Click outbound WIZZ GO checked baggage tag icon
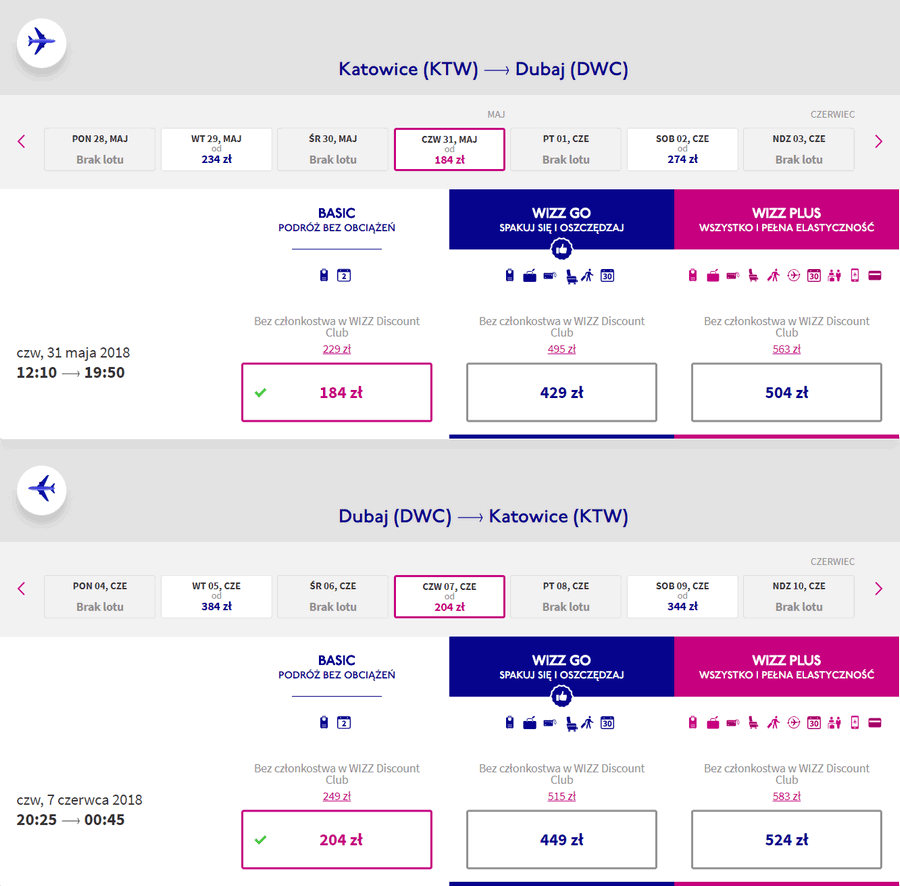This screenshot has height=886, width=900. coord(550,276)
